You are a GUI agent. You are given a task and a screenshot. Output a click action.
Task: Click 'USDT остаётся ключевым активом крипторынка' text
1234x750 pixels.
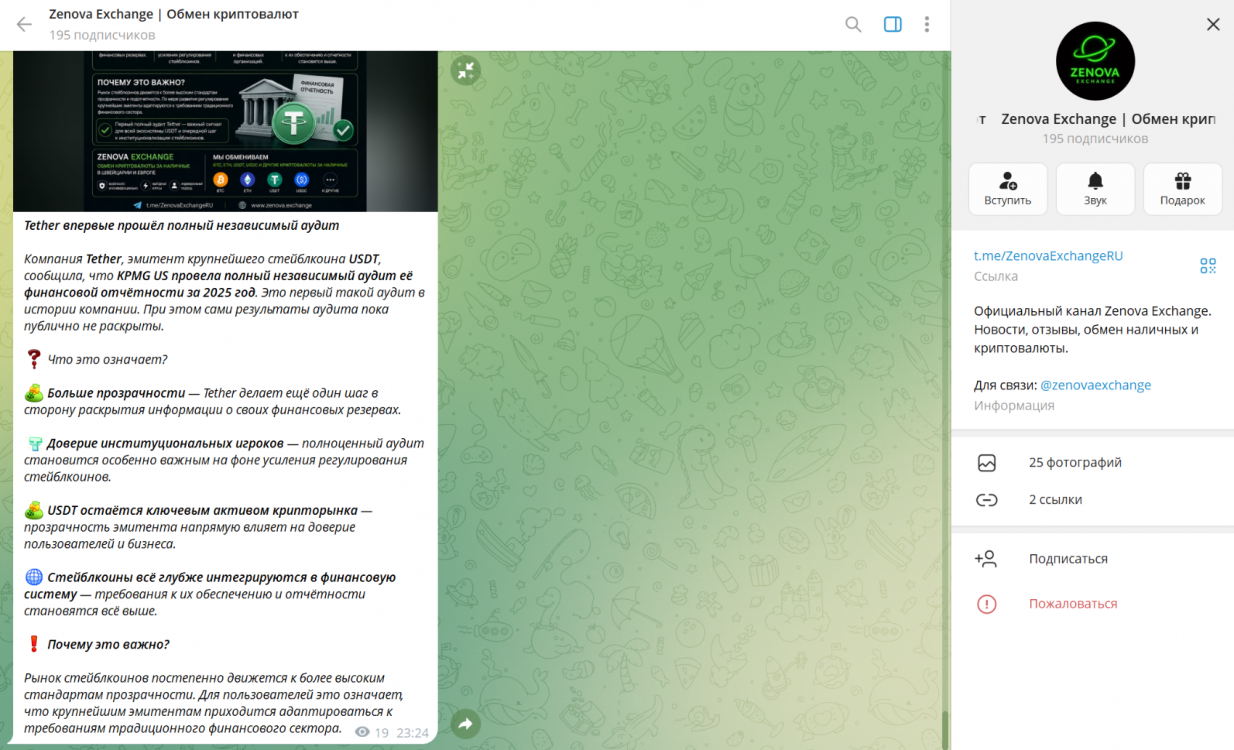(x=203, y=510)
